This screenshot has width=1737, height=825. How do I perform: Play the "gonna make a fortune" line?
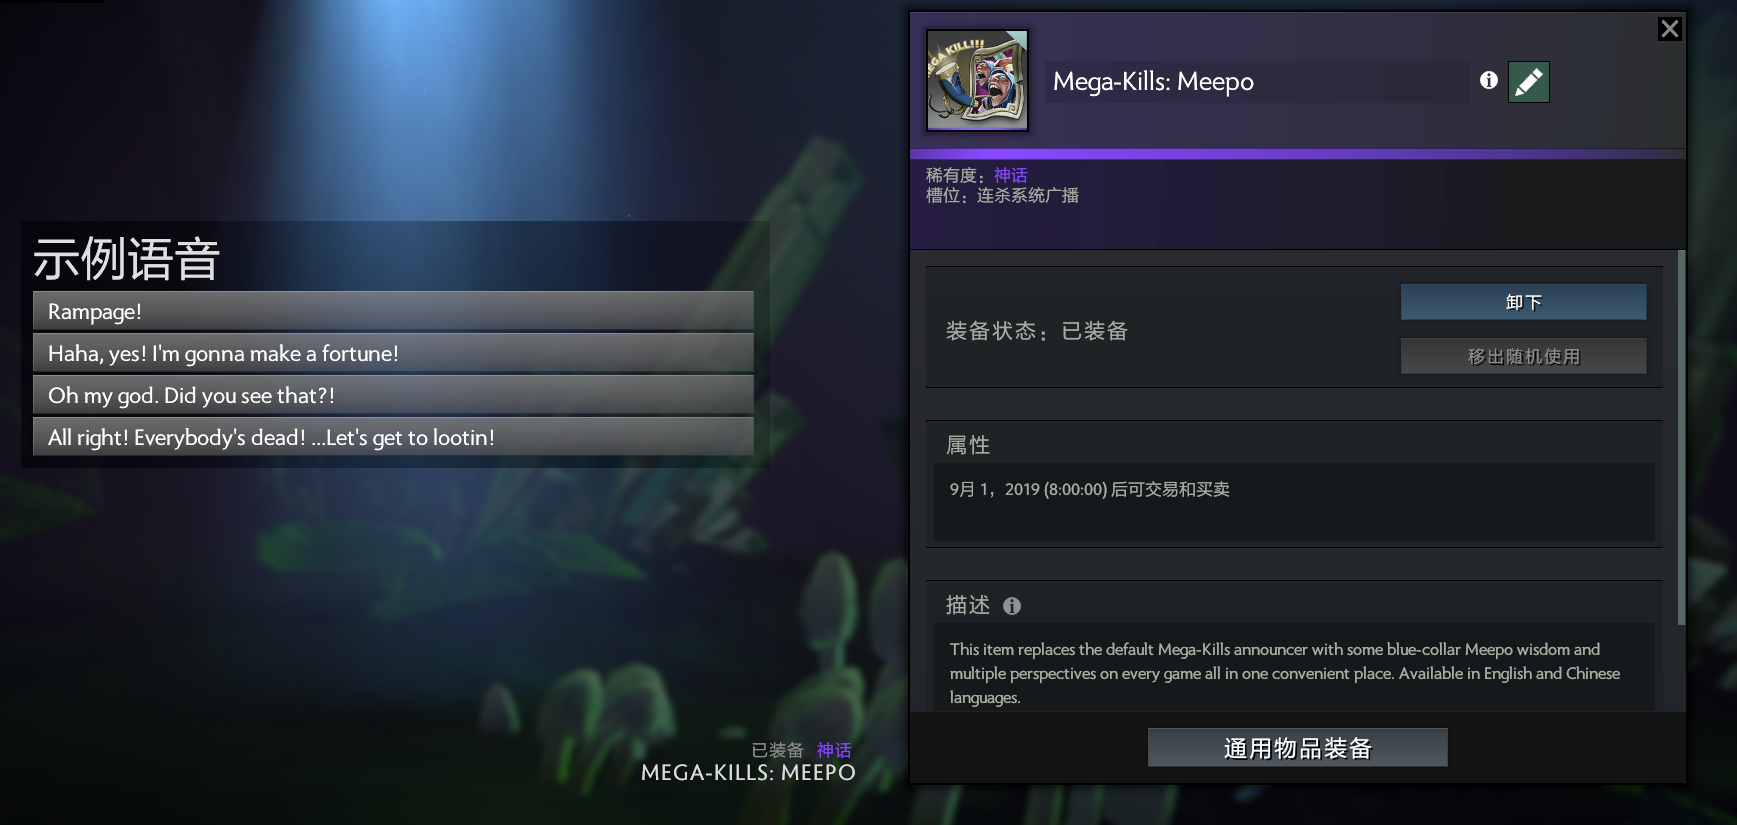point(393,353)
